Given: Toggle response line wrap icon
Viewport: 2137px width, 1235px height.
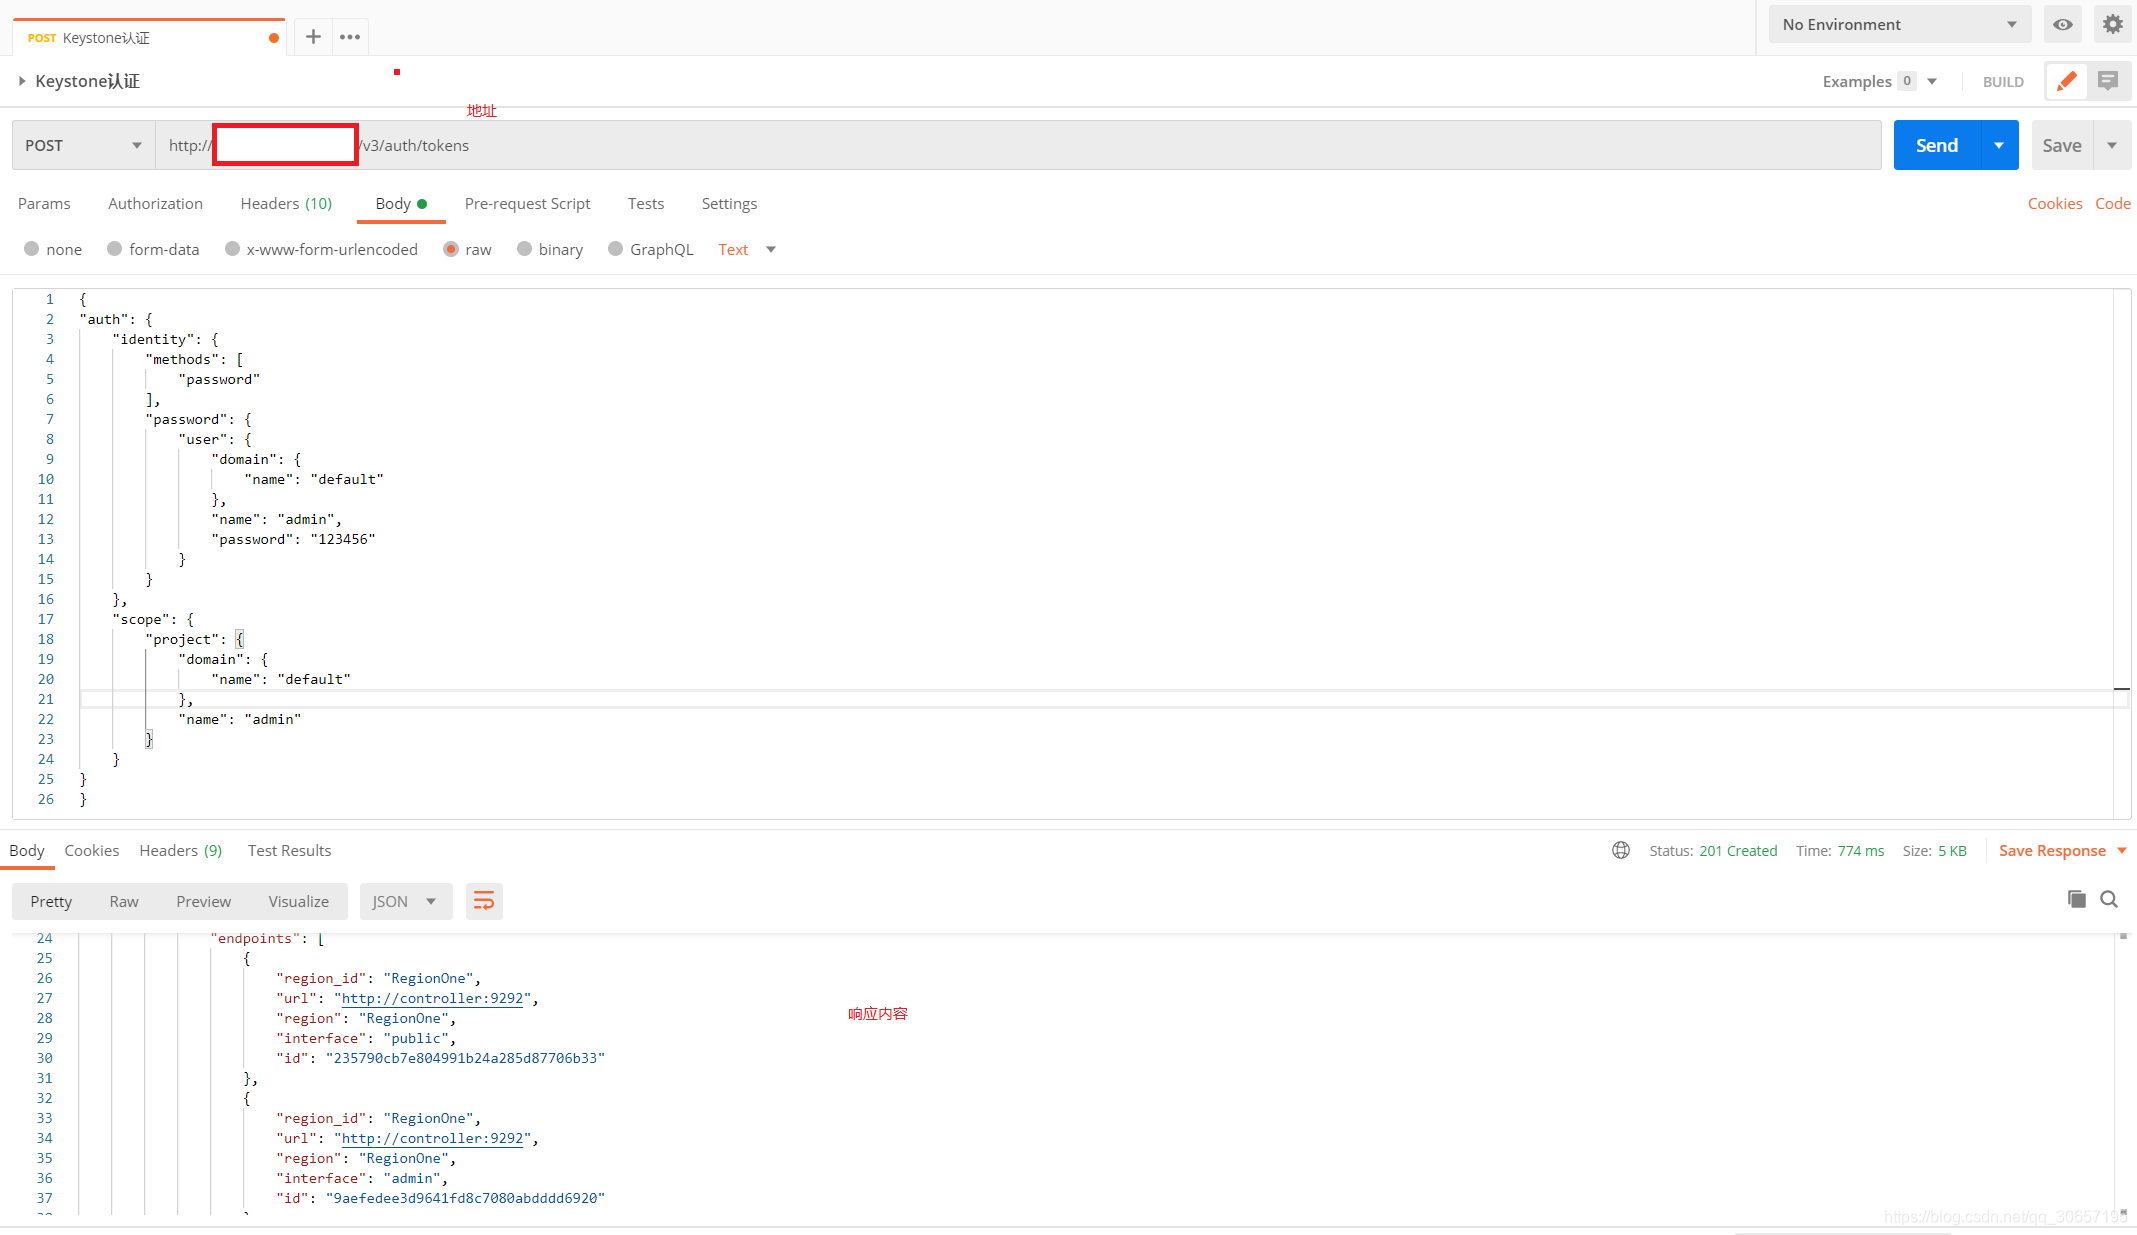Looking at the screenshot, I should pyautogui.click(x=484, y=901).
